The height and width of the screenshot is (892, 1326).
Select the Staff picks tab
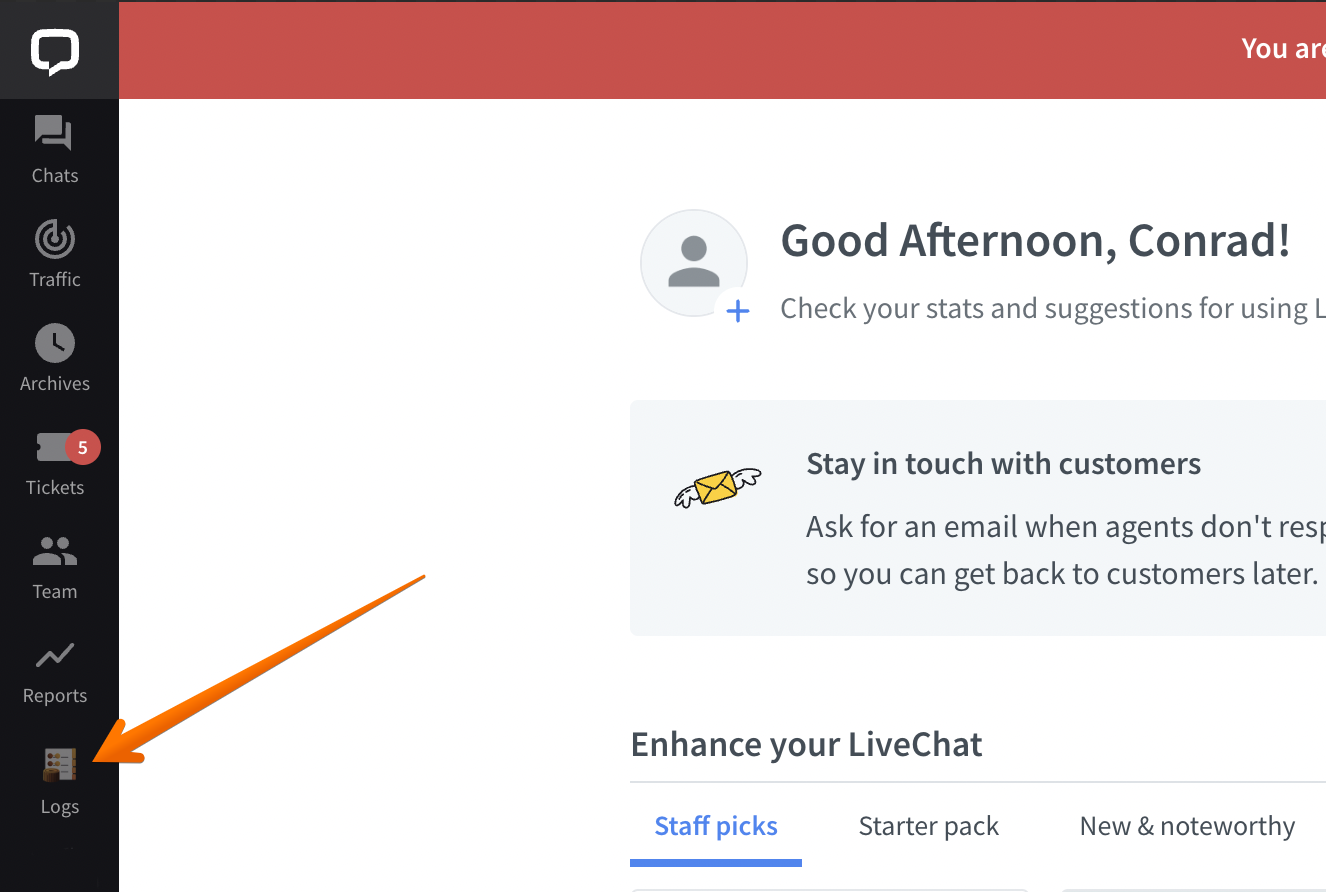point(716,826)
